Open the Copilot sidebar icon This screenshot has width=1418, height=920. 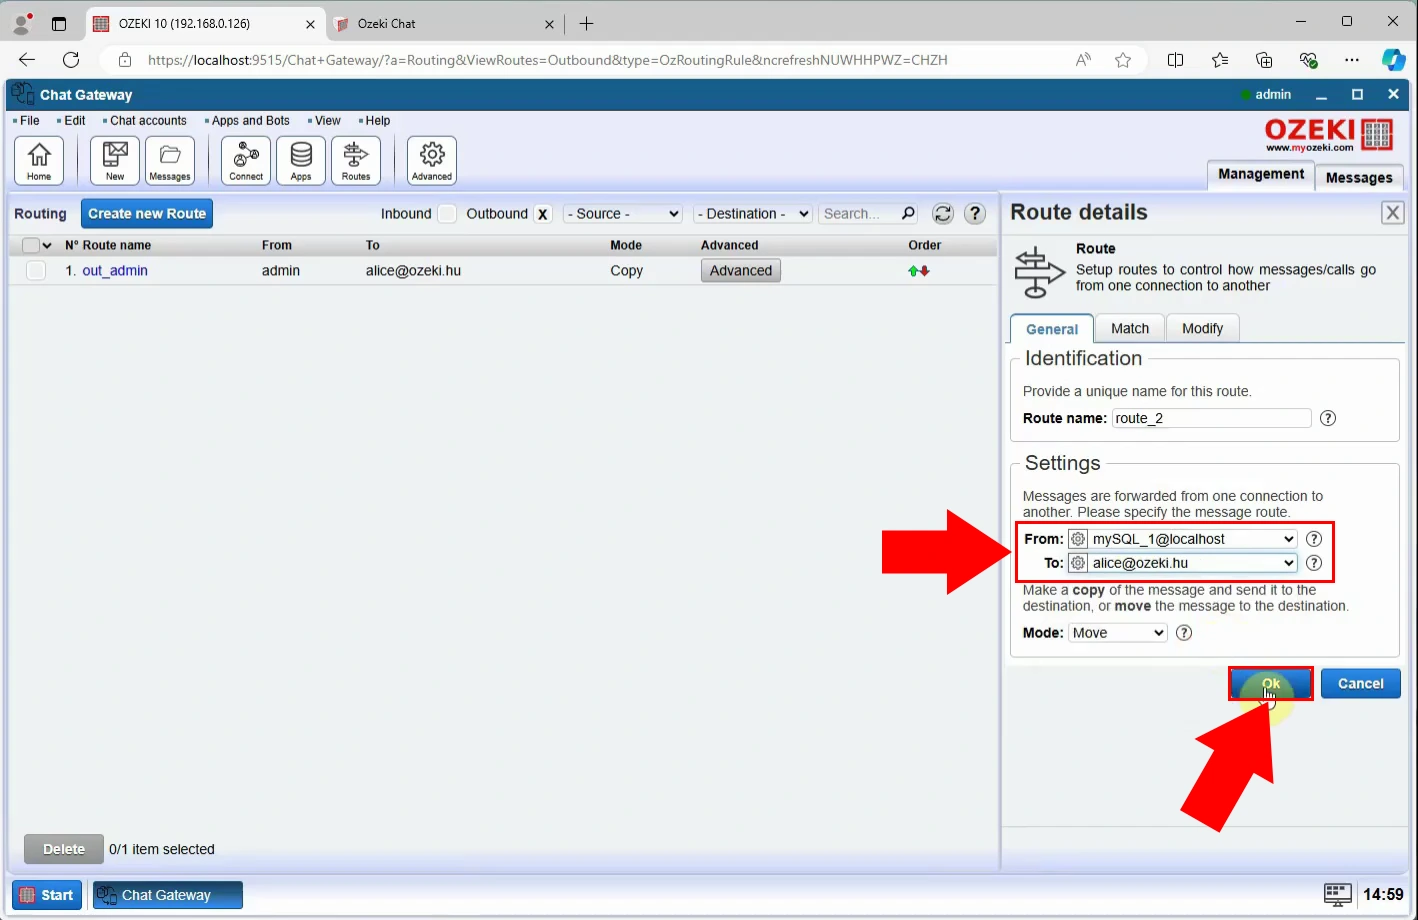(1393, 60)
